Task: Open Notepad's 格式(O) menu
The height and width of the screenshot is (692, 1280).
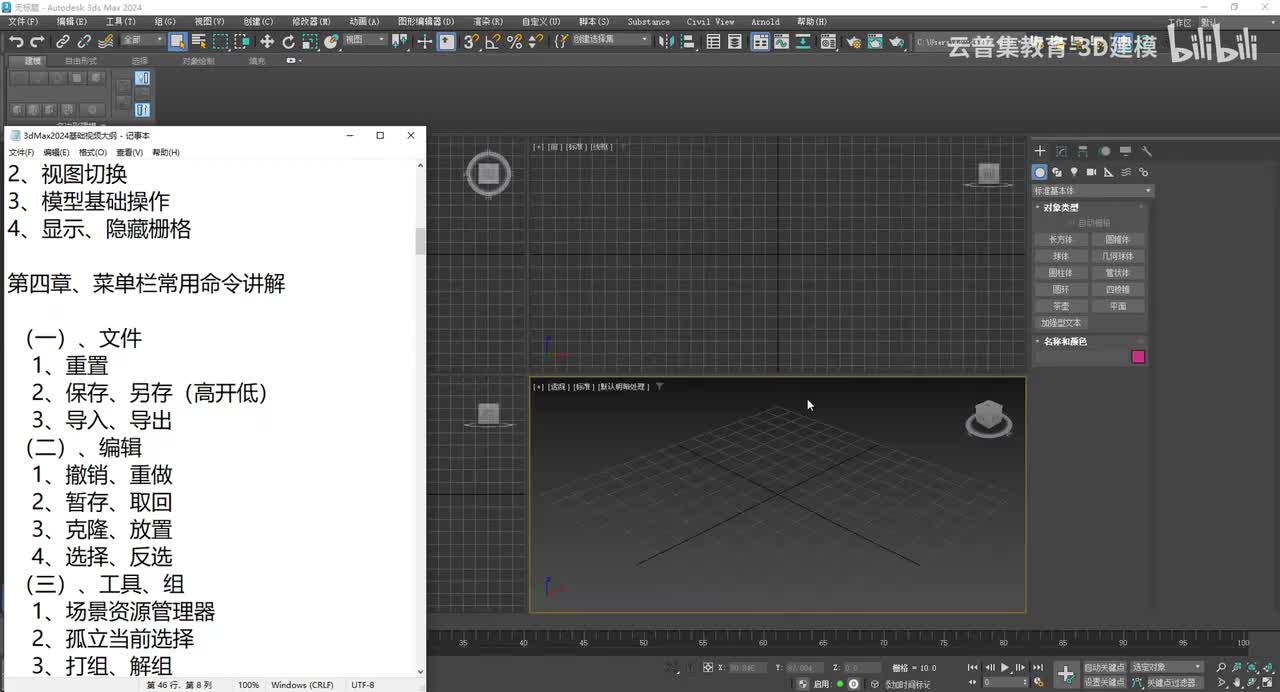Action: 93,153
